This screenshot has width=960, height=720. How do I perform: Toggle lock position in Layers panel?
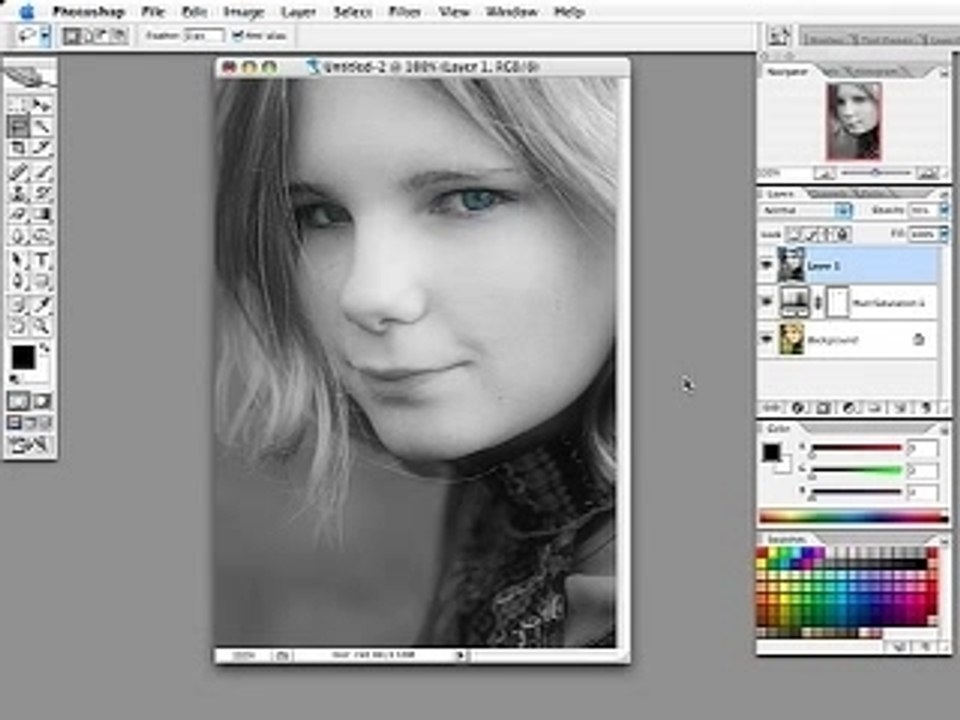coord(827,234)
